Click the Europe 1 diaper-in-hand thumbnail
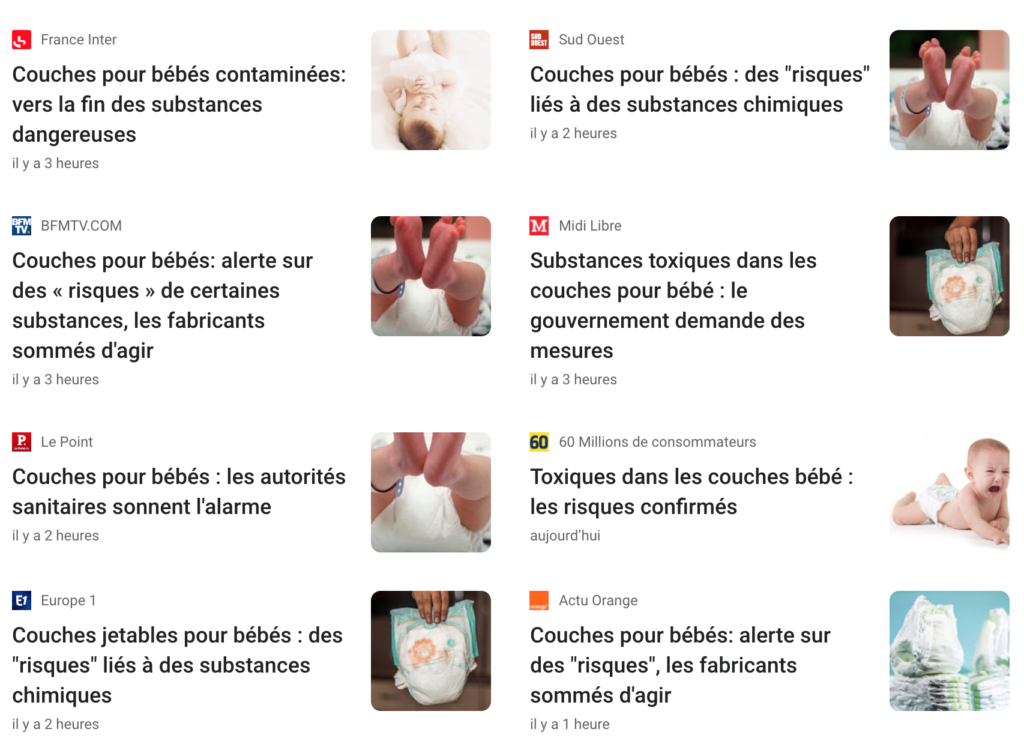The height and width of the screenshot is (747, 1024). [431, 651]
